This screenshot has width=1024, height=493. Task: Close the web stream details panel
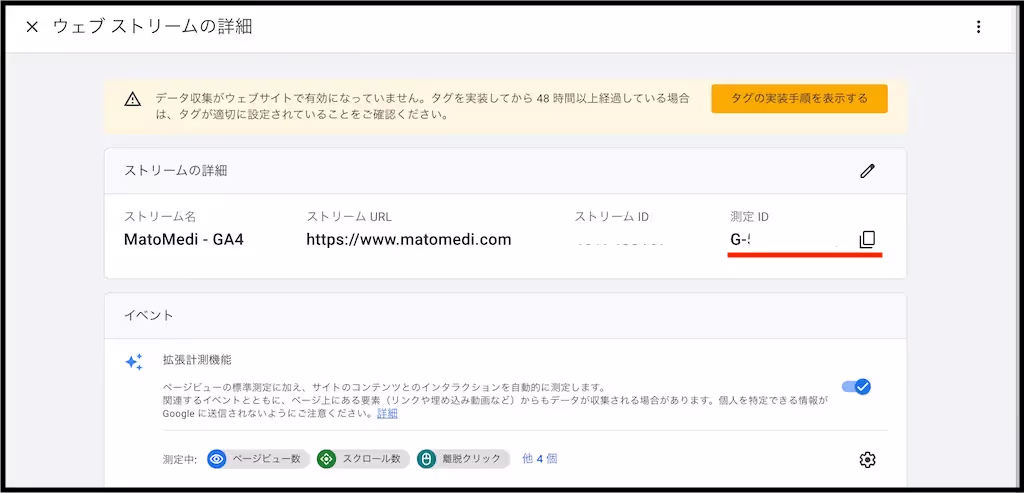32,27
